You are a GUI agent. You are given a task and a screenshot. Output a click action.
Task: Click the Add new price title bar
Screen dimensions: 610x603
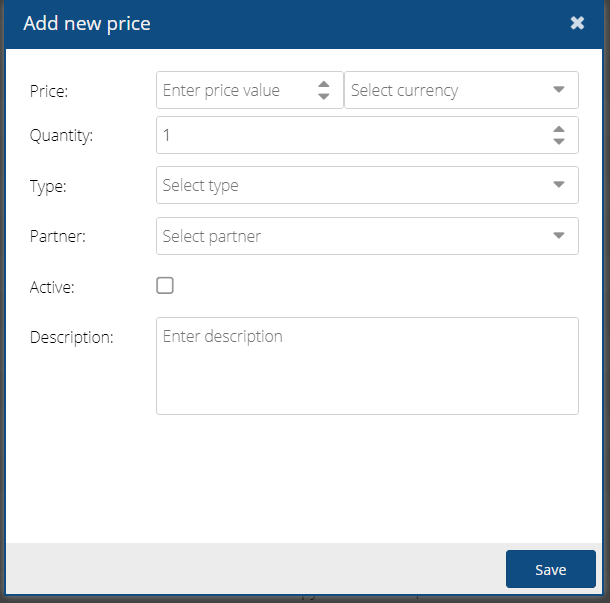coord(300,23)
